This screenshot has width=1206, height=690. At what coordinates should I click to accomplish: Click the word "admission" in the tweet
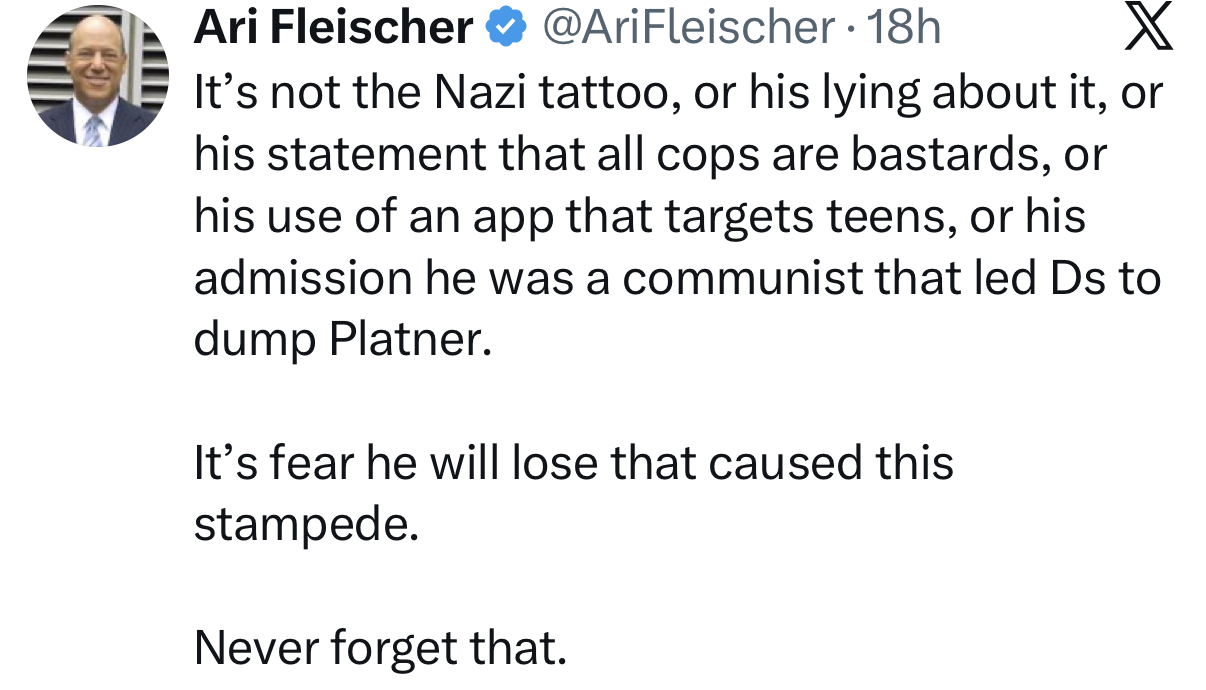302,278
